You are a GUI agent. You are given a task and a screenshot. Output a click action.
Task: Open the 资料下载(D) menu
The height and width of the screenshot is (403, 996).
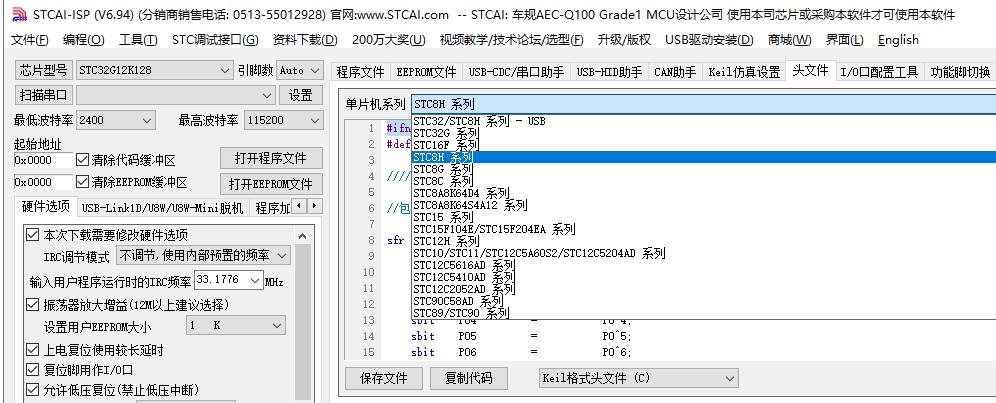coord(305,39)
